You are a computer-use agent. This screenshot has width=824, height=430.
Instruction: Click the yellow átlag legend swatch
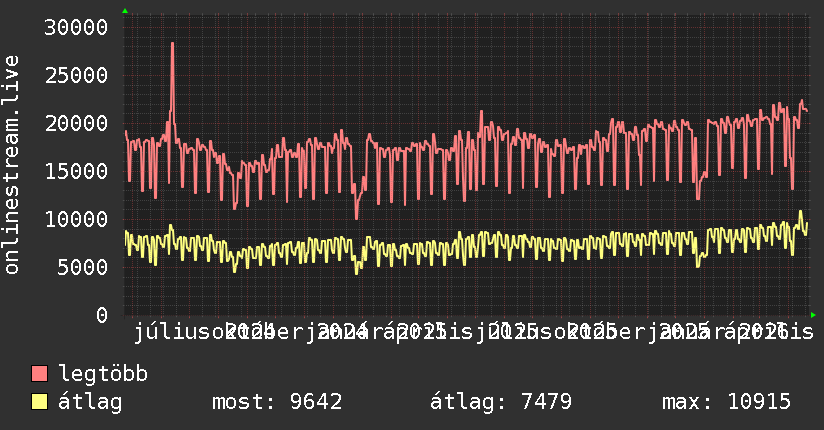tap(39, 402)
